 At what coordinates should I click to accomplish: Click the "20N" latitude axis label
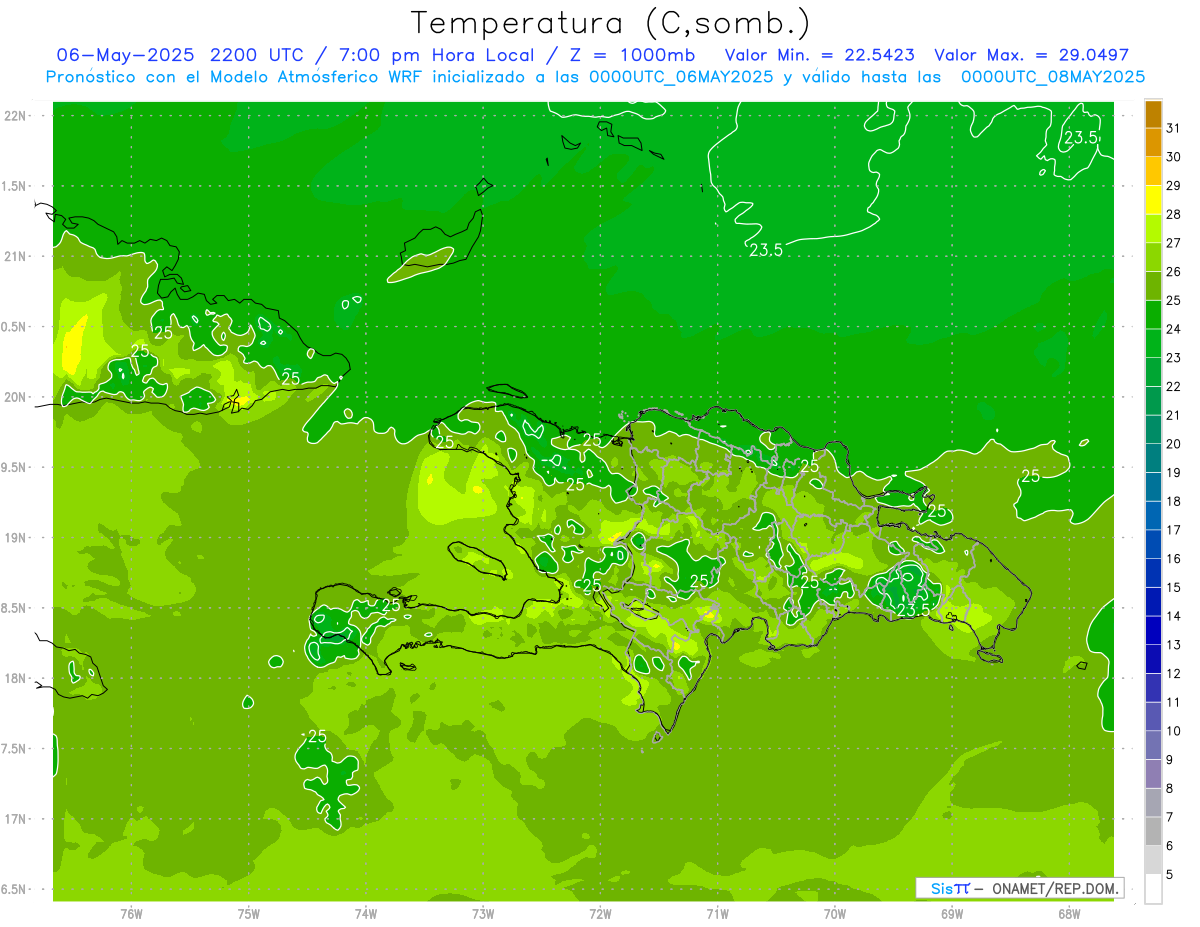pos(16,397)
